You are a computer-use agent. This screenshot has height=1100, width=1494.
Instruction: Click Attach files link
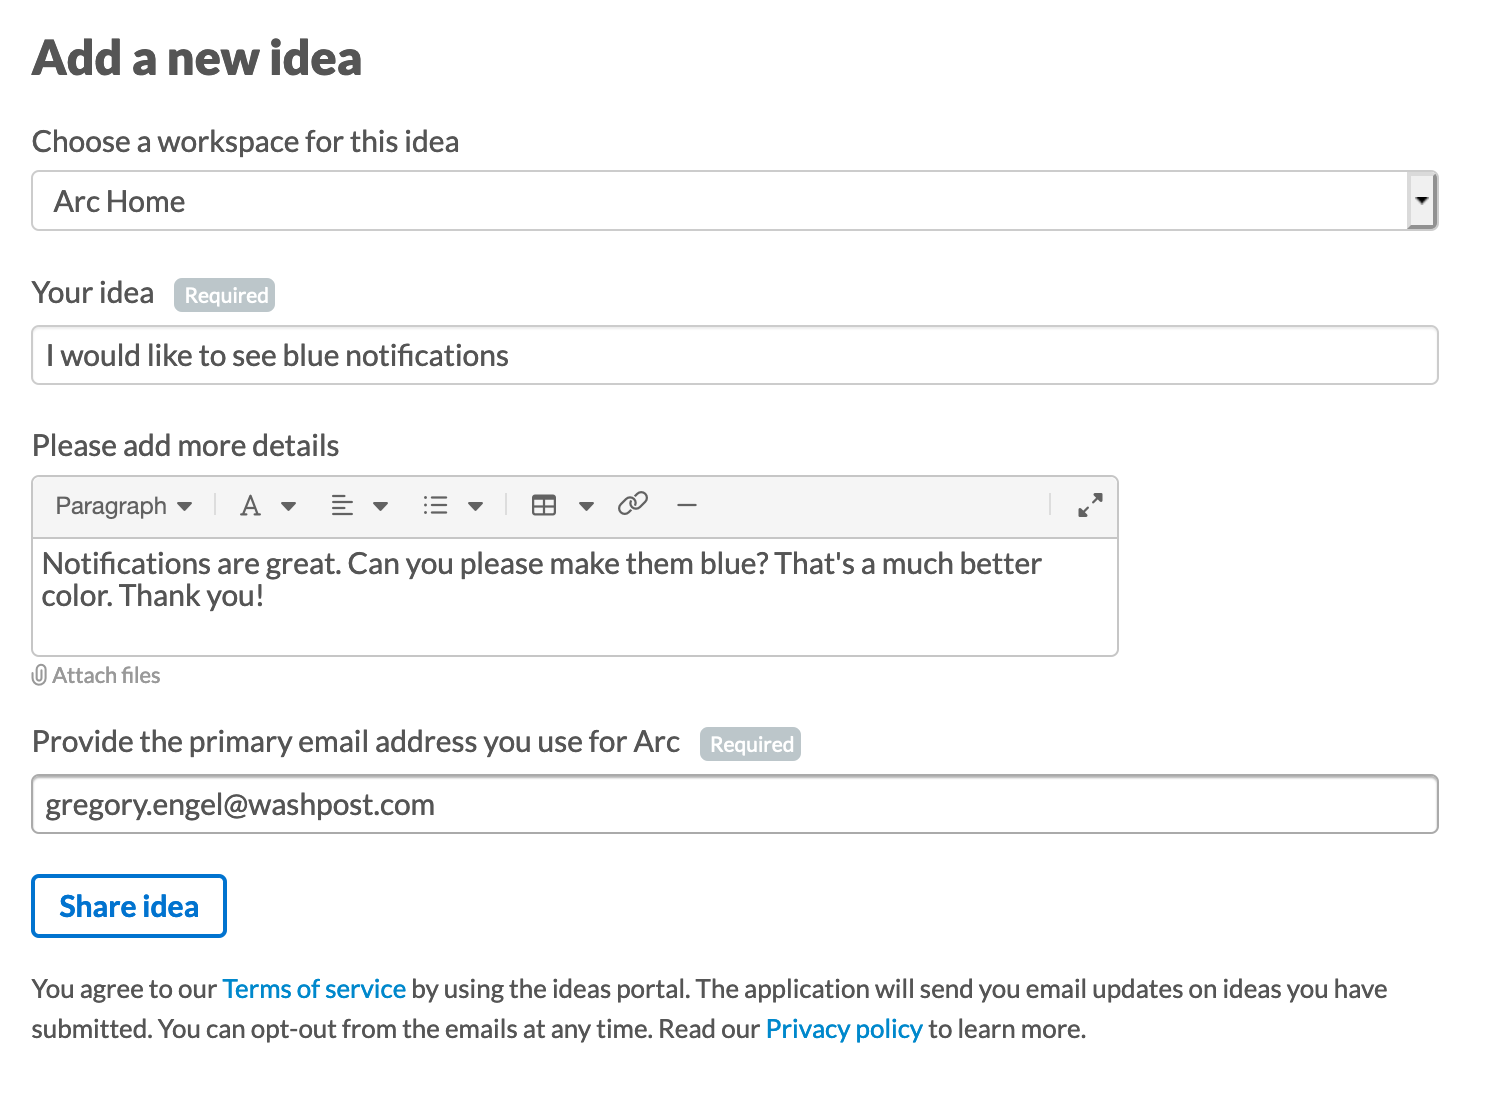96,676
